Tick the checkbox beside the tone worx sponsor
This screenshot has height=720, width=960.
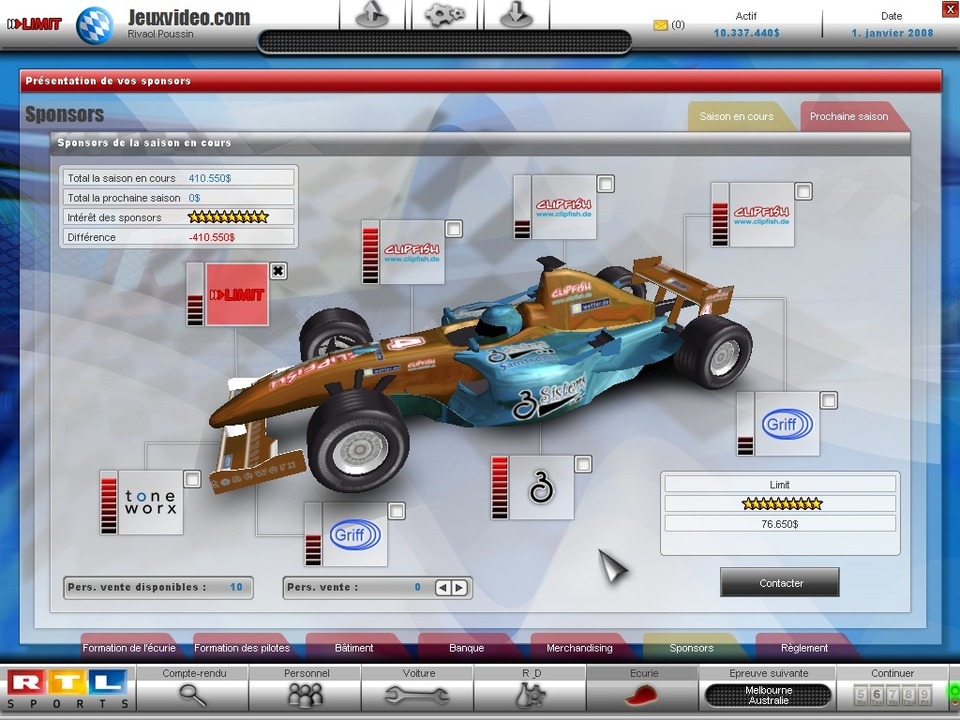(192, 480)
